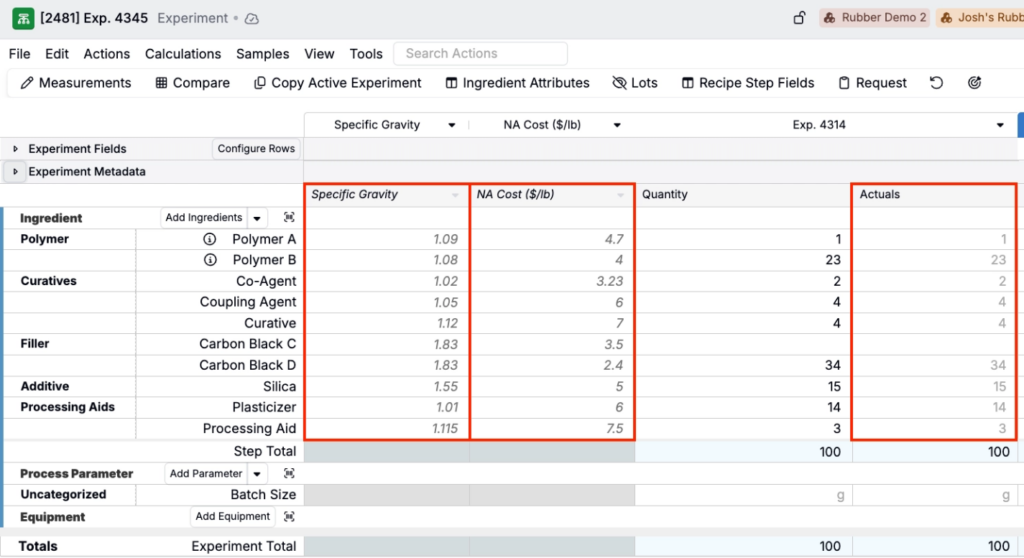Open the info icon for Polymer A

(x=210, y=239)
